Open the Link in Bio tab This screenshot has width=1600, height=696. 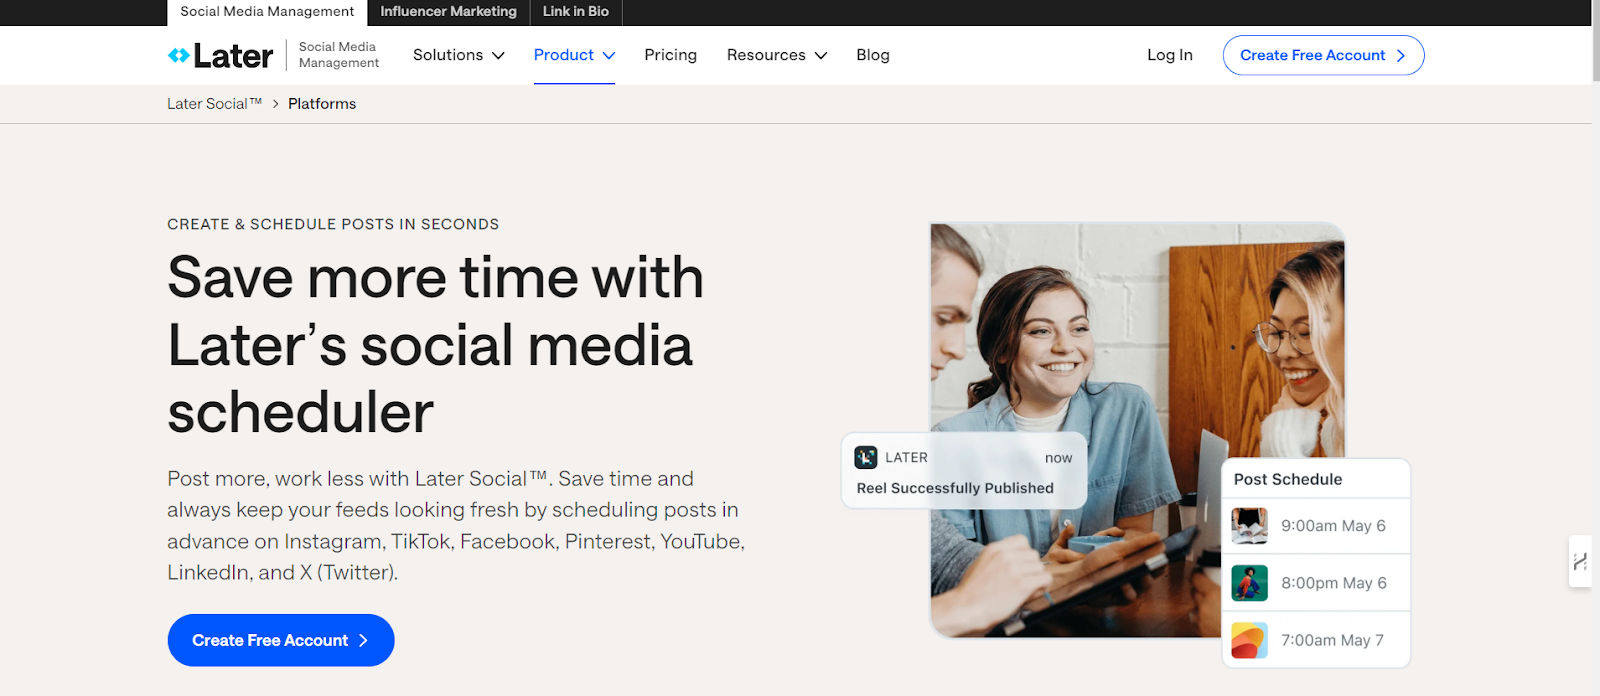pos(576,12)
